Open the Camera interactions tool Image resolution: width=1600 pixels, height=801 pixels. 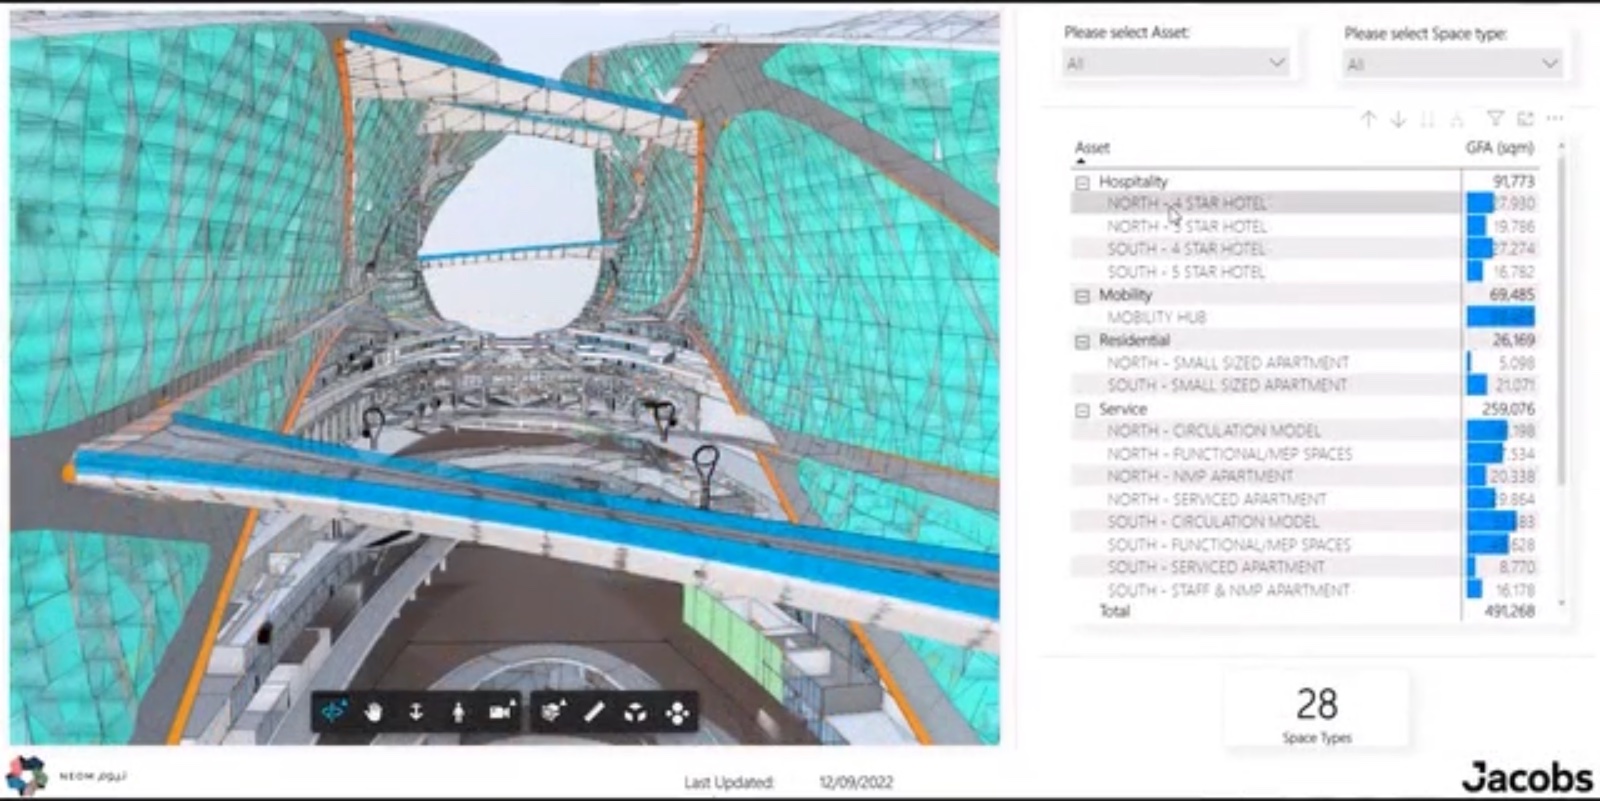(501, 712)
